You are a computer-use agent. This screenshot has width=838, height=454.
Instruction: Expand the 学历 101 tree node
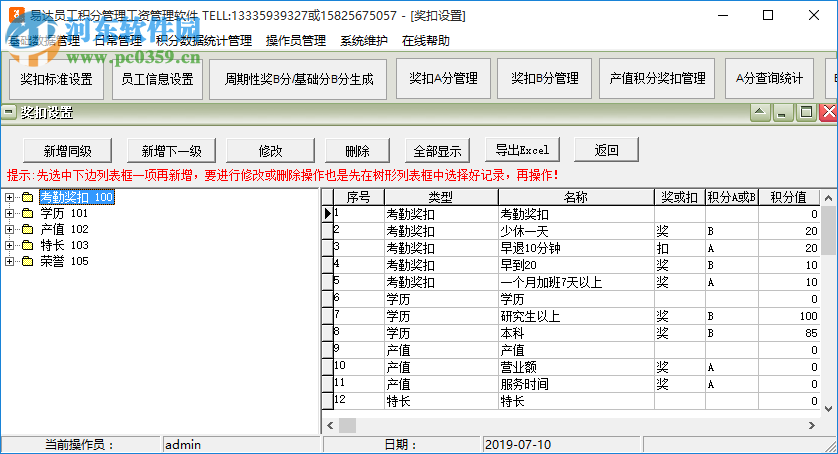9,213
